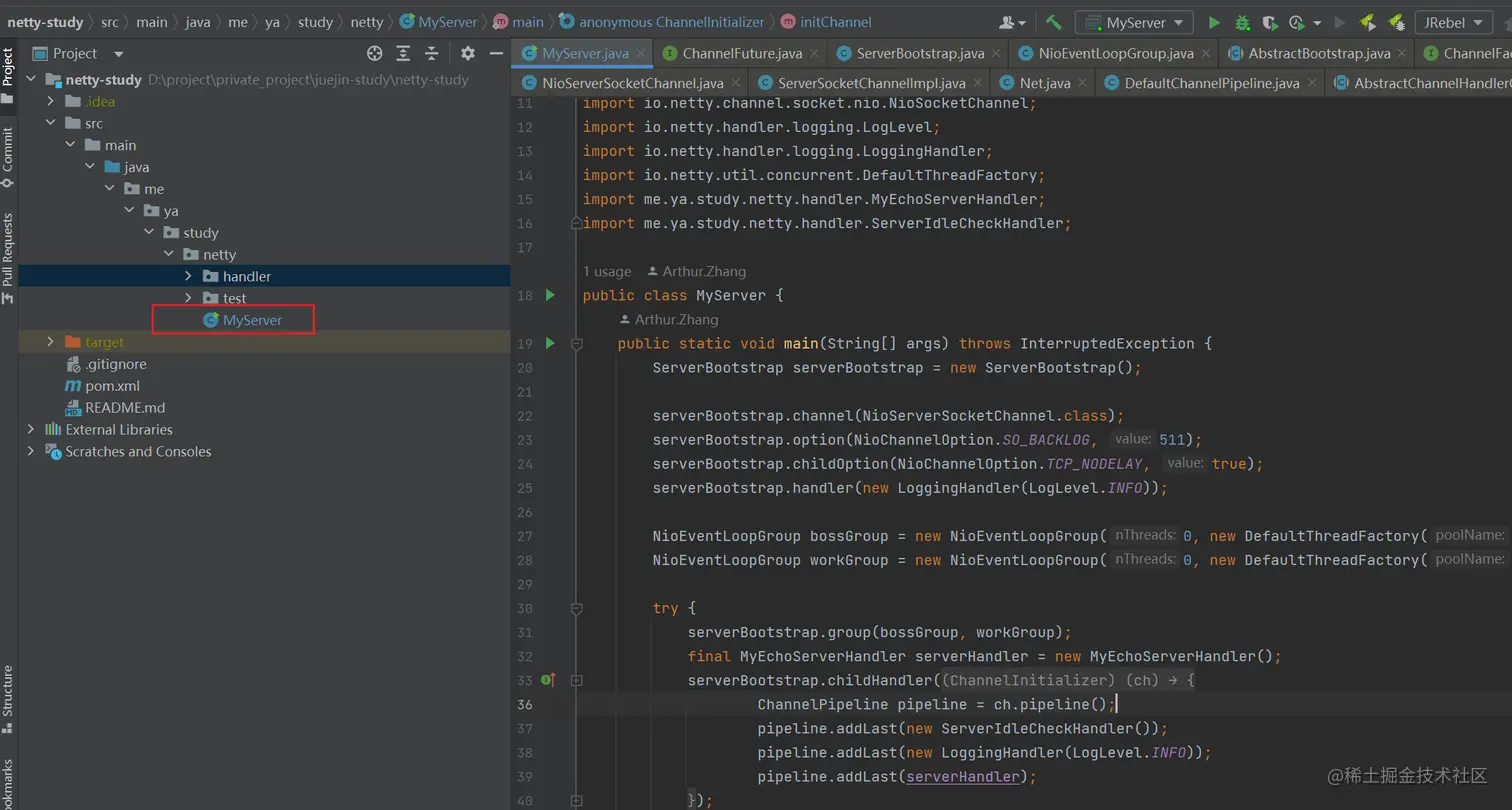Click Expand All in Project panel
This screenshot has width=1512, height=810.
(x=403, y=53)
